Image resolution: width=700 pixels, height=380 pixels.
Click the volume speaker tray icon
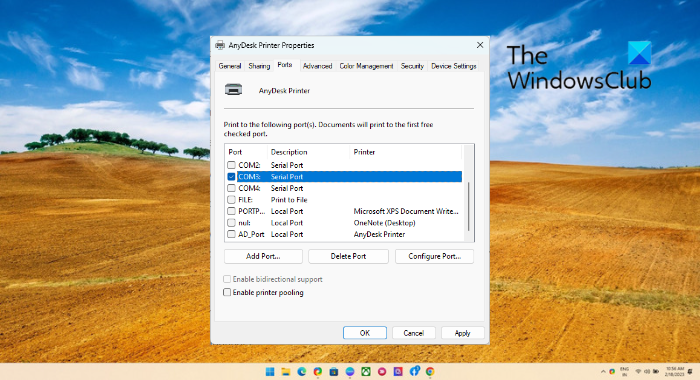pyautogui.click(x=647, y=372)
